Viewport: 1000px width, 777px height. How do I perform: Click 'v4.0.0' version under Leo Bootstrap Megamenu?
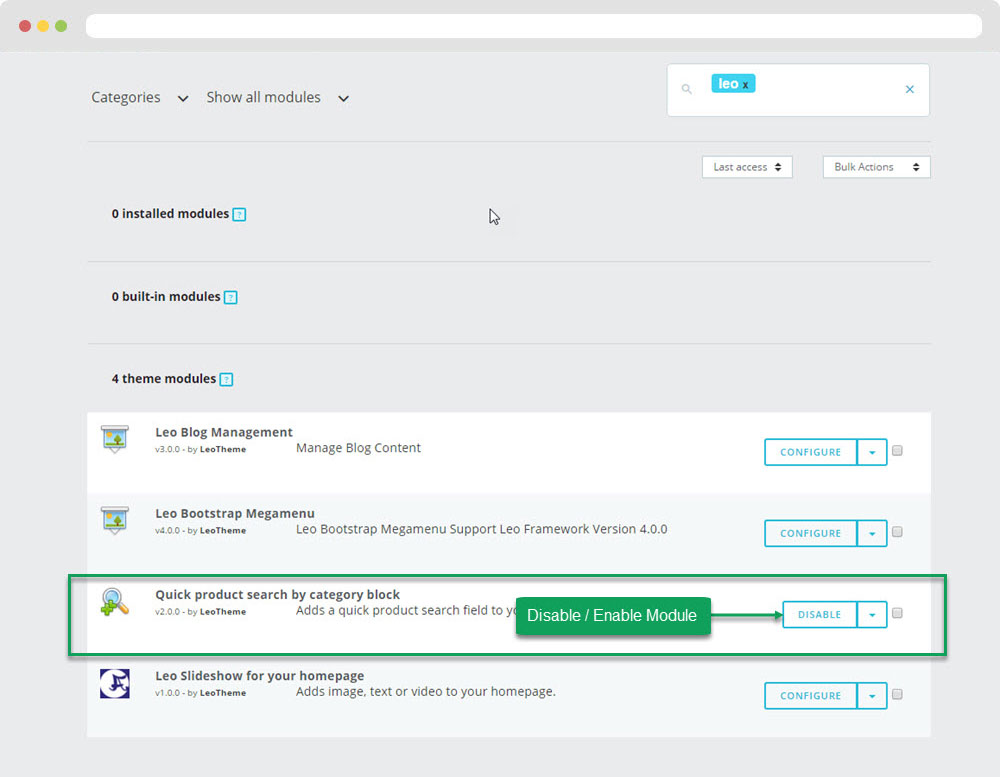click(x=167, y=531)
